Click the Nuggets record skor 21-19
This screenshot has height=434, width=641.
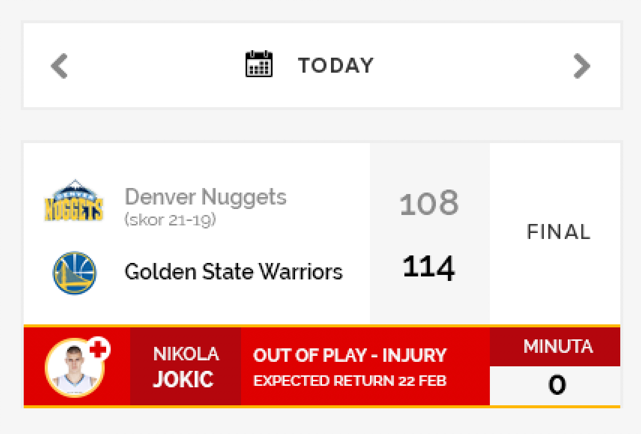point(170,220)
